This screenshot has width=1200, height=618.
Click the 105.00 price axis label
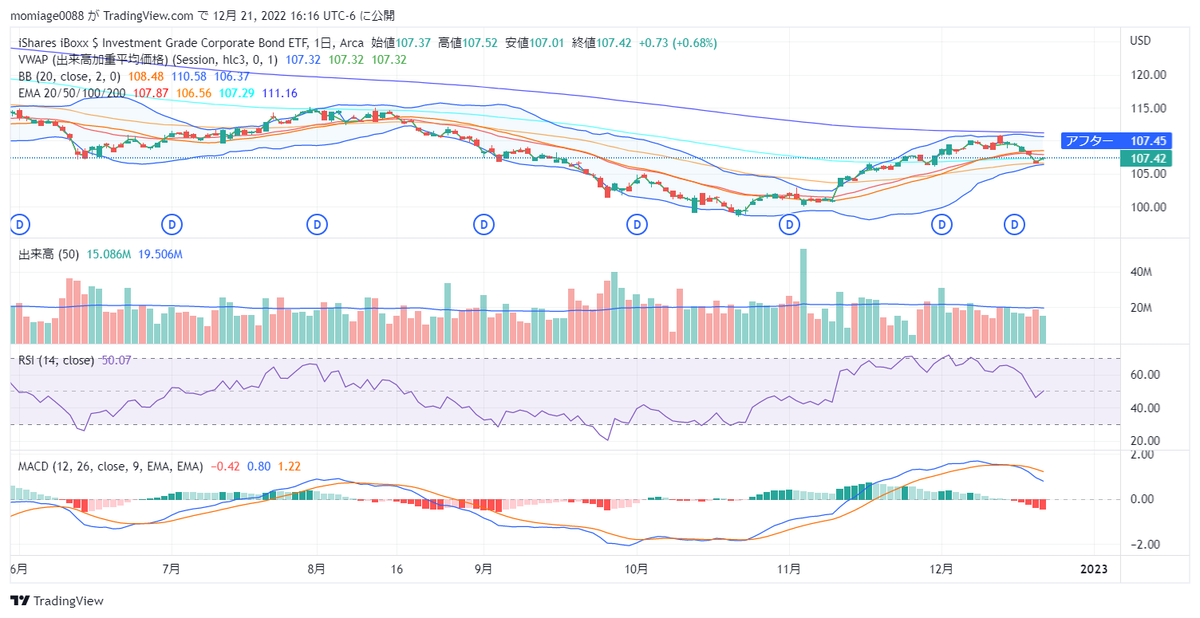1148,174
